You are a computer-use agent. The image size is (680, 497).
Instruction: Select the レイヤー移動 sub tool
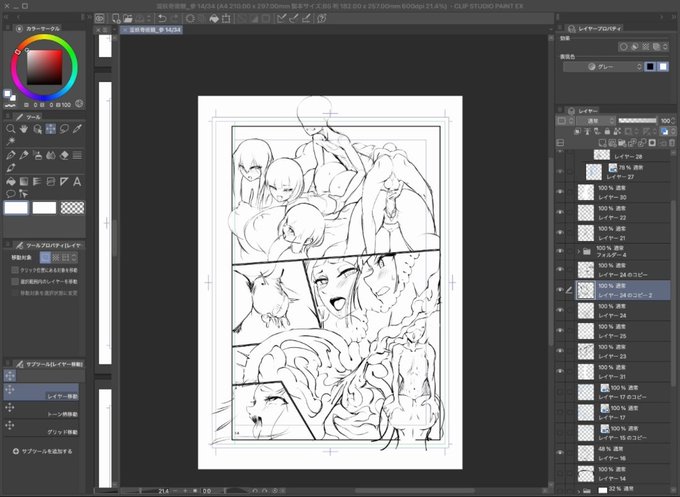[42, 392]
